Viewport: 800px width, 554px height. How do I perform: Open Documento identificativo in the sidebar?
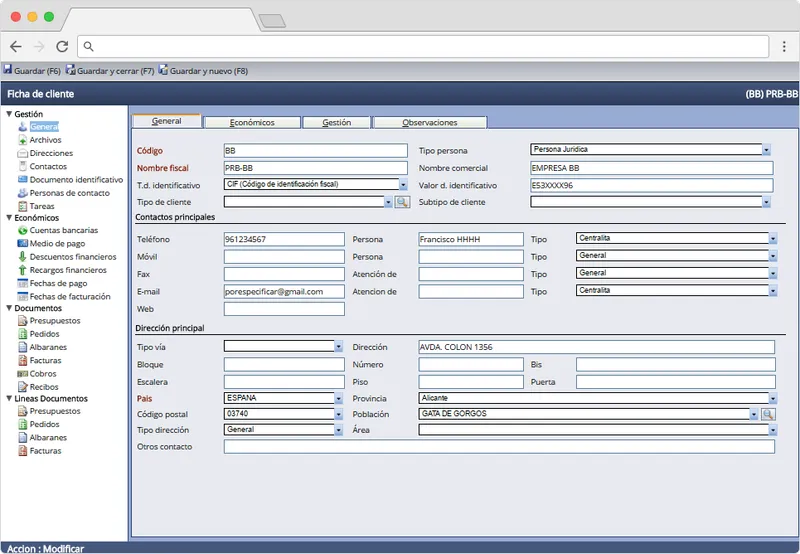[76, 180]
